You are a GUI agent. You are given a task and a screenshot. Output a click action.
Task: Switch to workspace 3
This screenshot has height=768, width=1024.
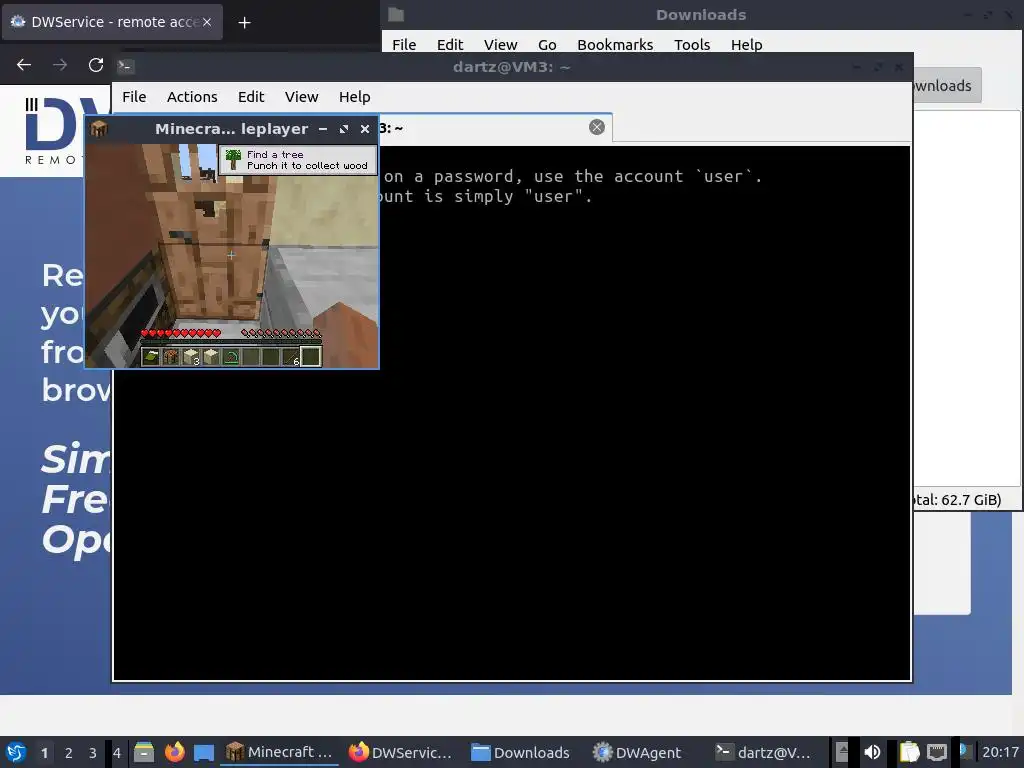click(93, 753)
